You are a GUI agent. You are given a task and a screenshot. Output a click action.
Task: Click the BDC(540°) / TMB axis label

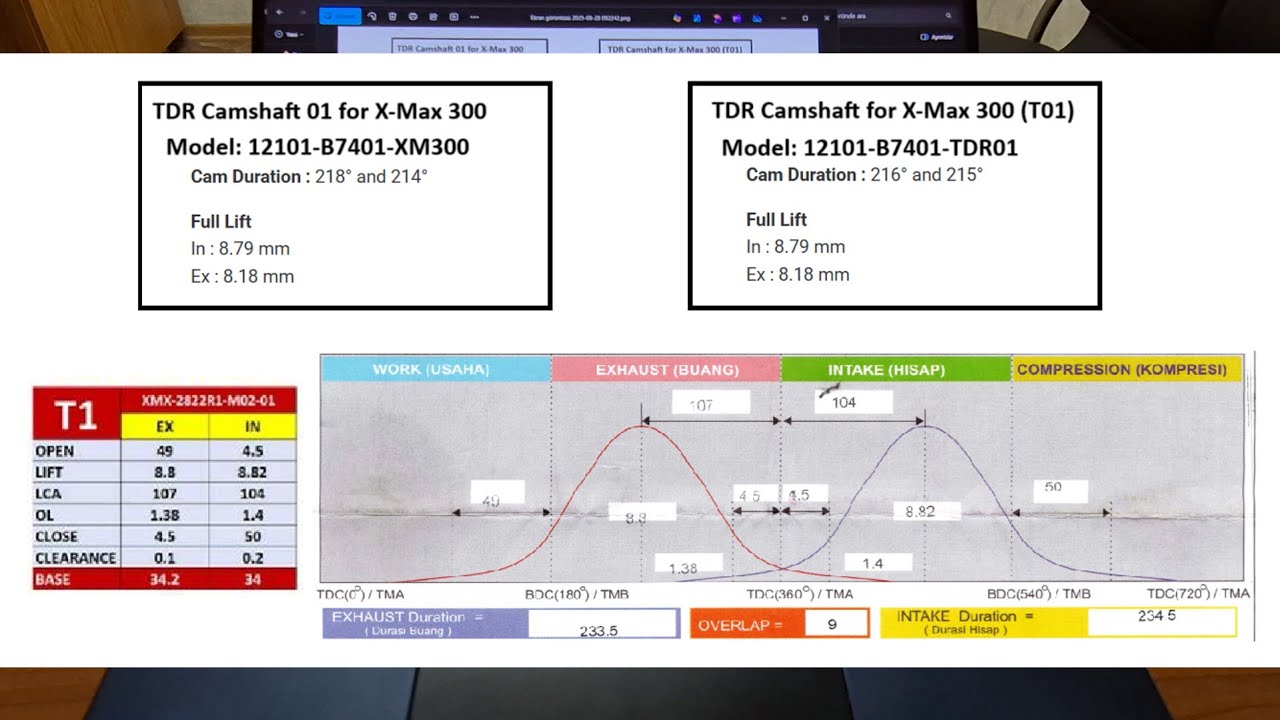1039,593
